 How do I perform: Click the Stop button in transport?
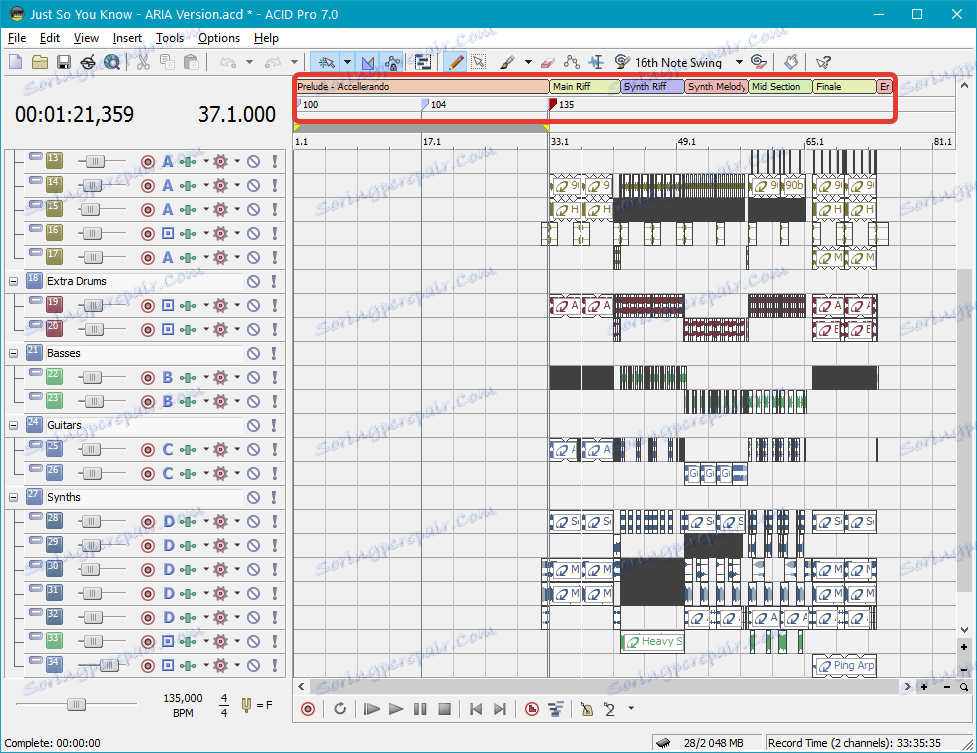click(x=444, y=709)
